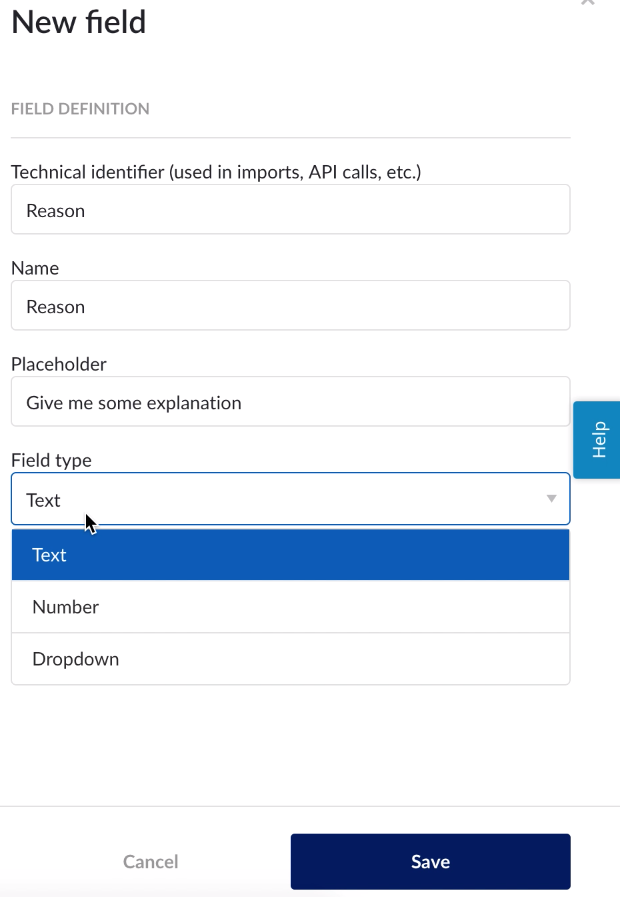Close the New field panel
This screenshot has width=620, height=897.
click(588, 3)
